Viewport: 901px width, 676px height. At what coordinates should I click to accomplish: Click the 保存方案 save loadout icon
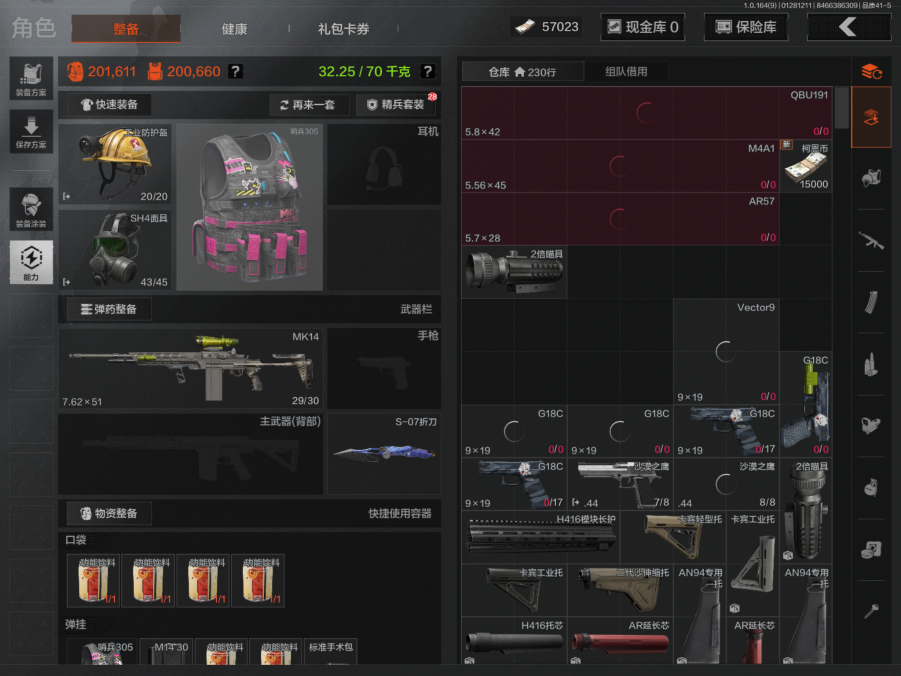pyautogui.click(x=30, y=131)
